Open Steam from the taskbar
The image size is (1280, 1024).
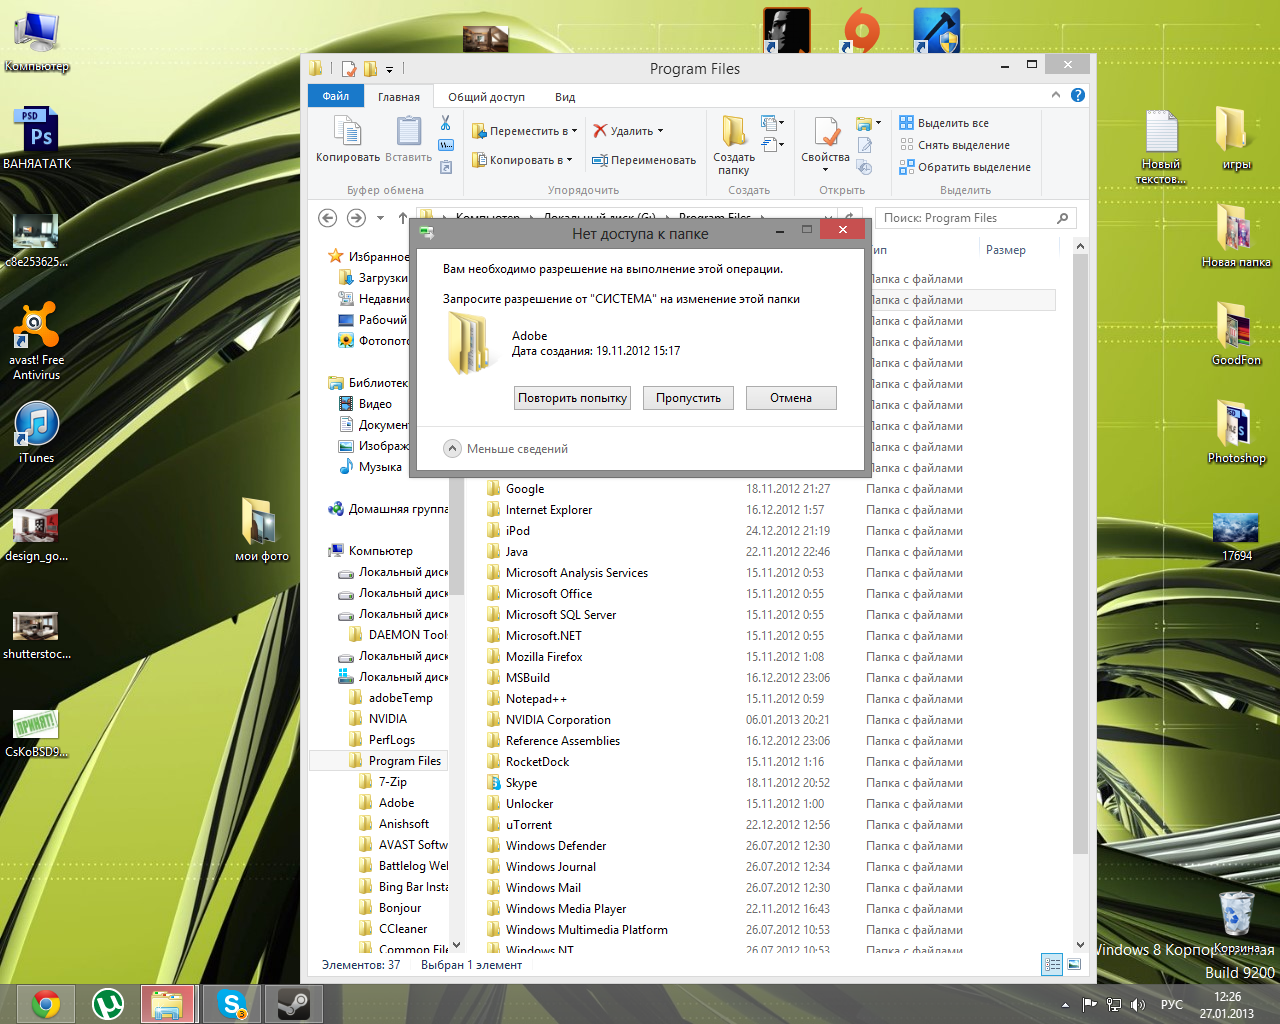293,1003
